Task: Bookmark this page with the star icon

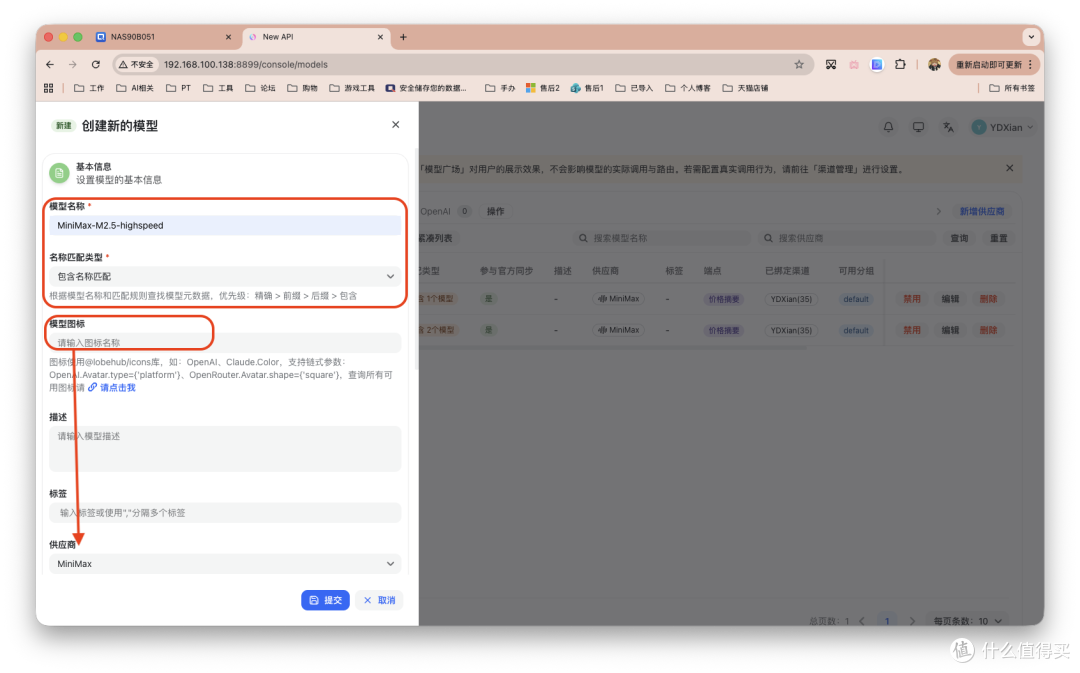Action: coord(799,64)
